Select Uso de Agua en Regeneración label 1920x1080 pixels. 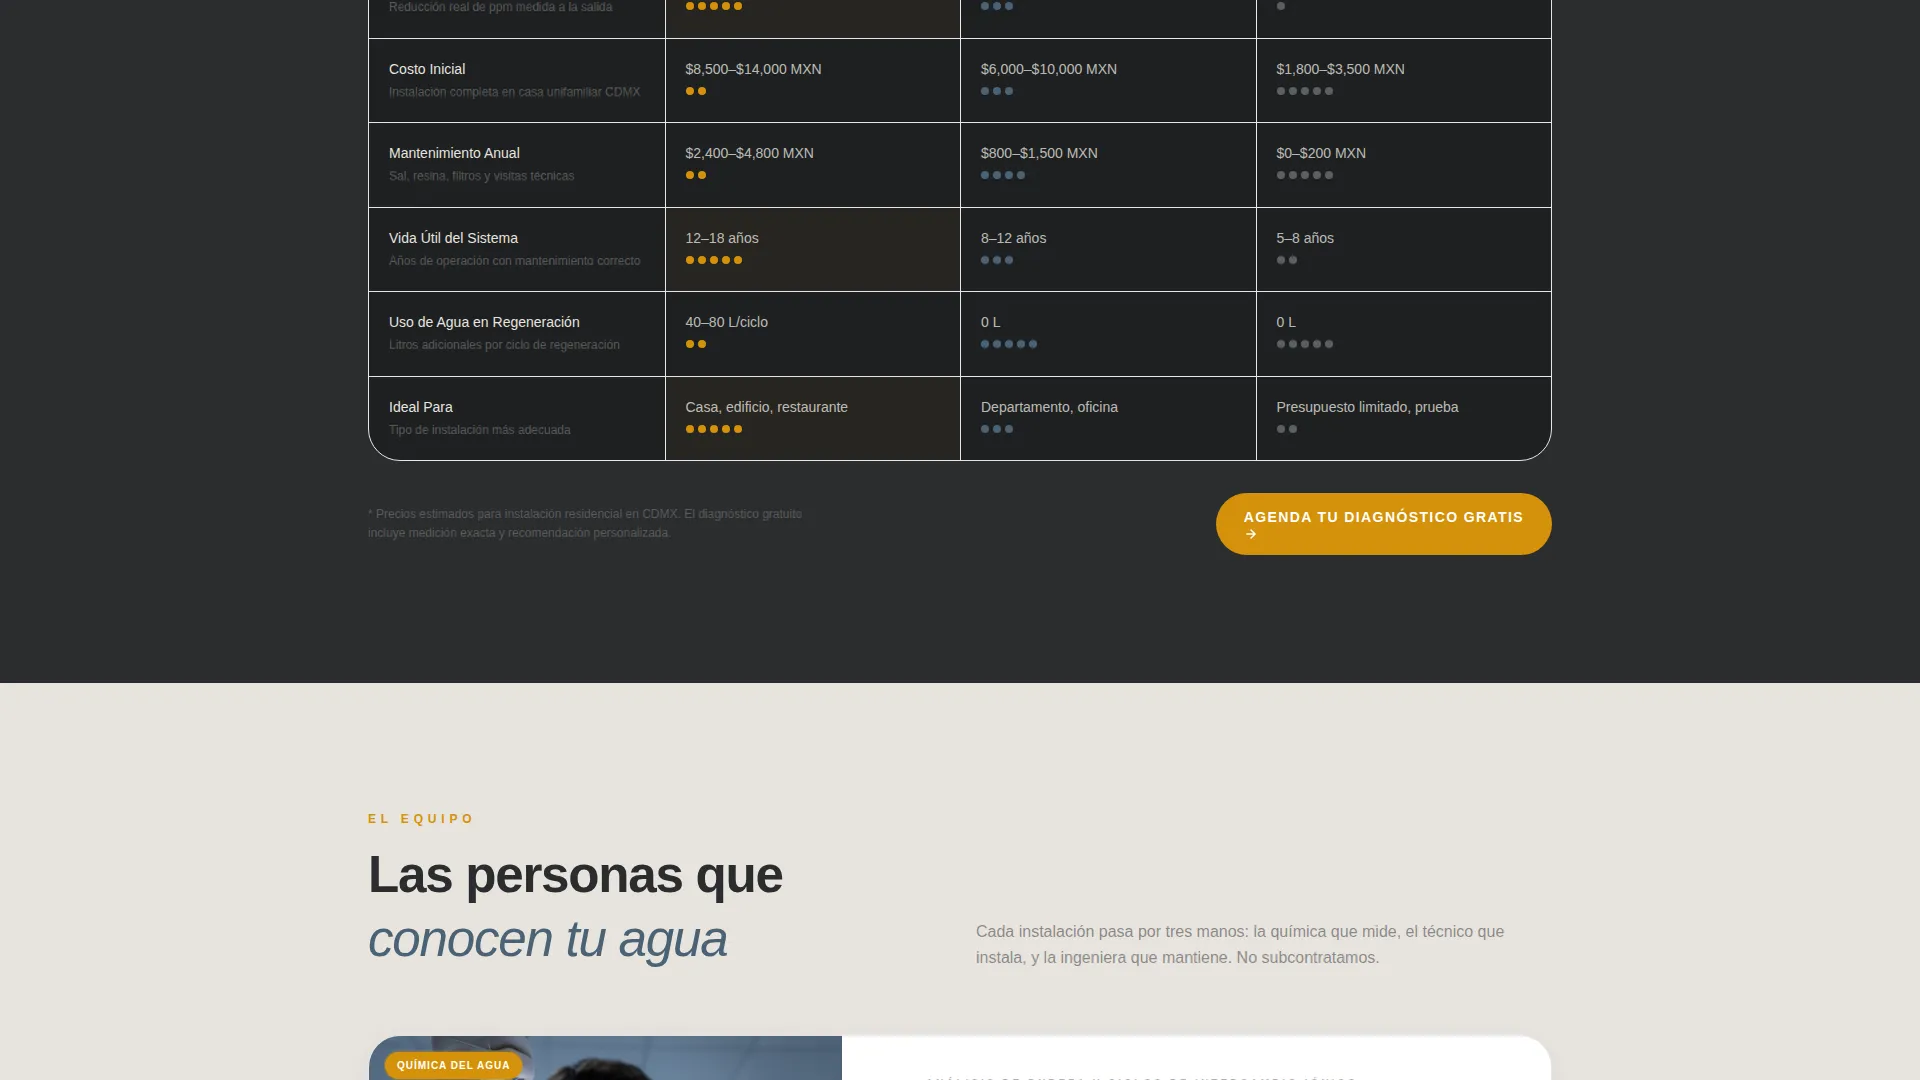pyautogui.click(x=484, y=322)
